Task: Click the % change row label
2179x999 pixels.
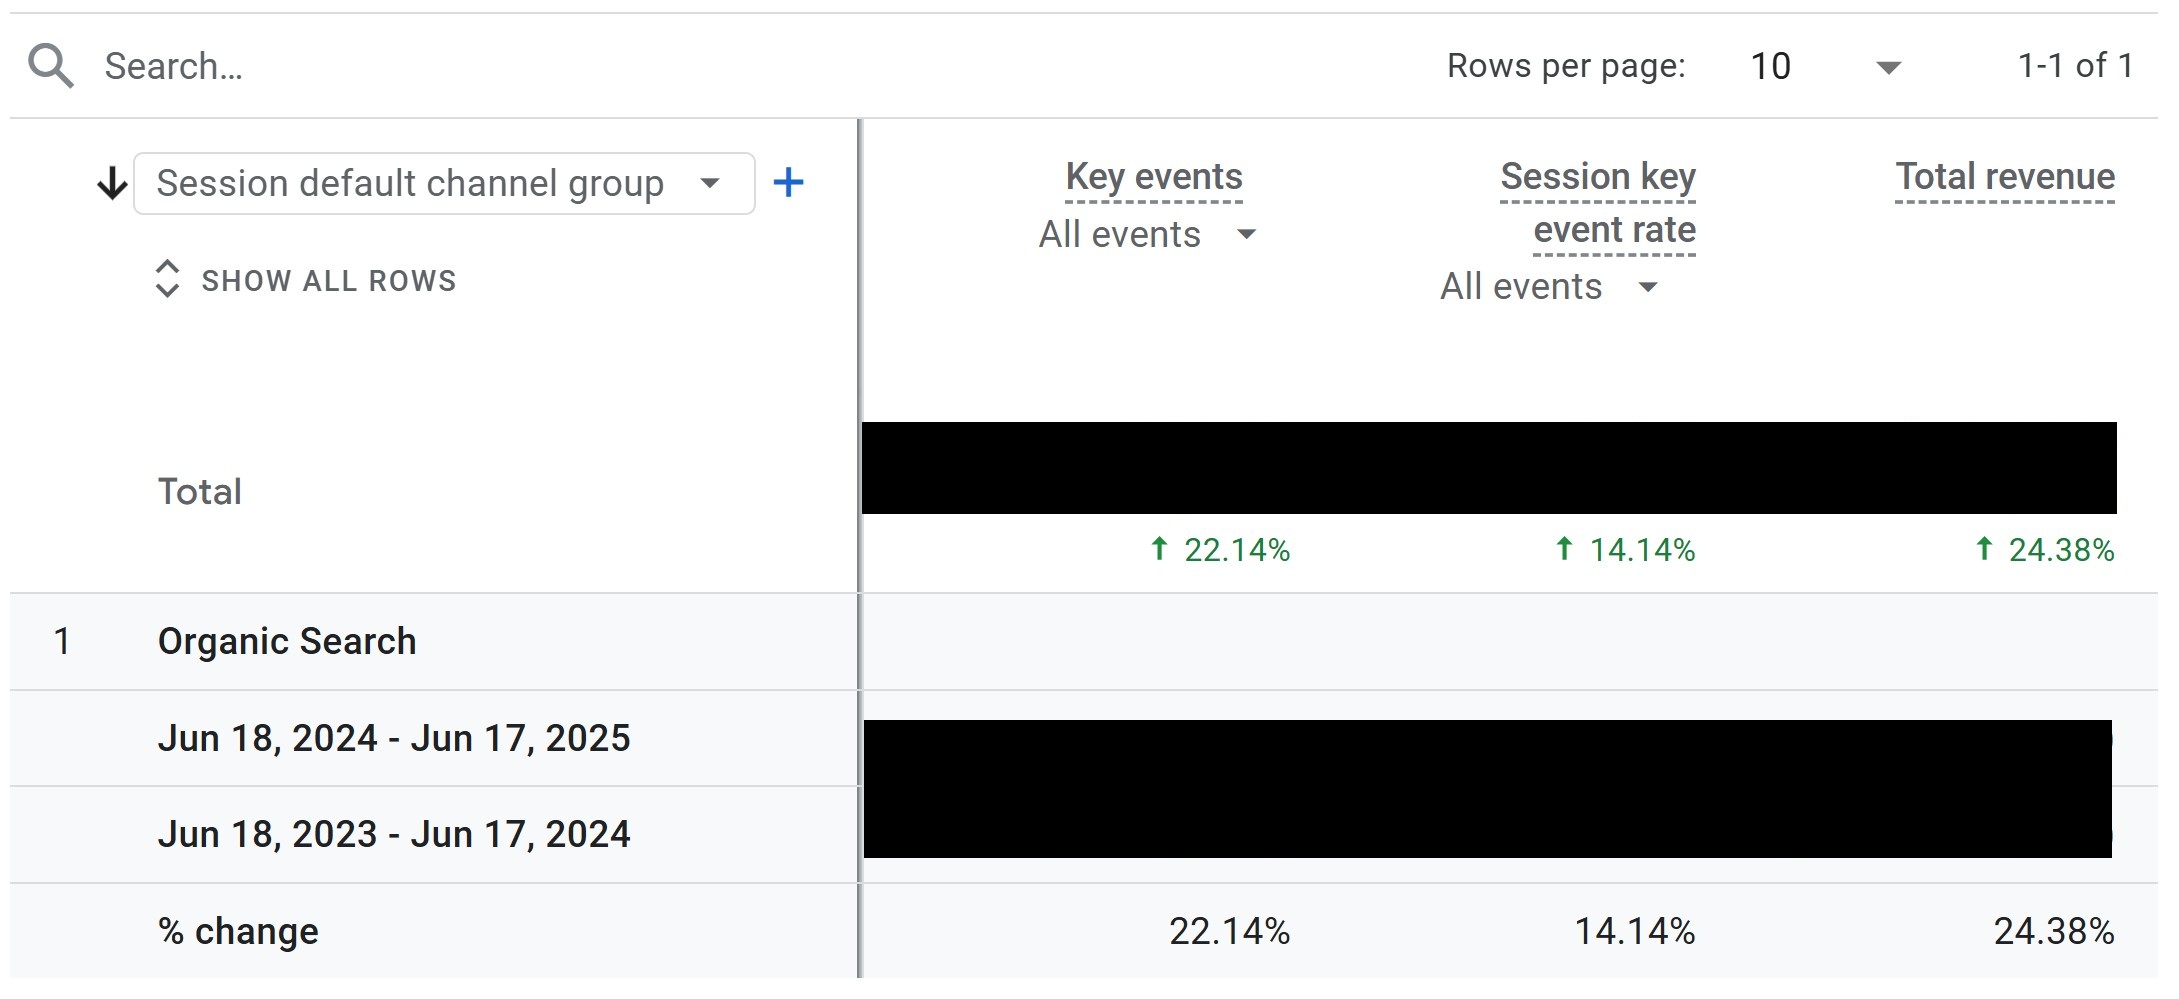Action: (238, 931)
